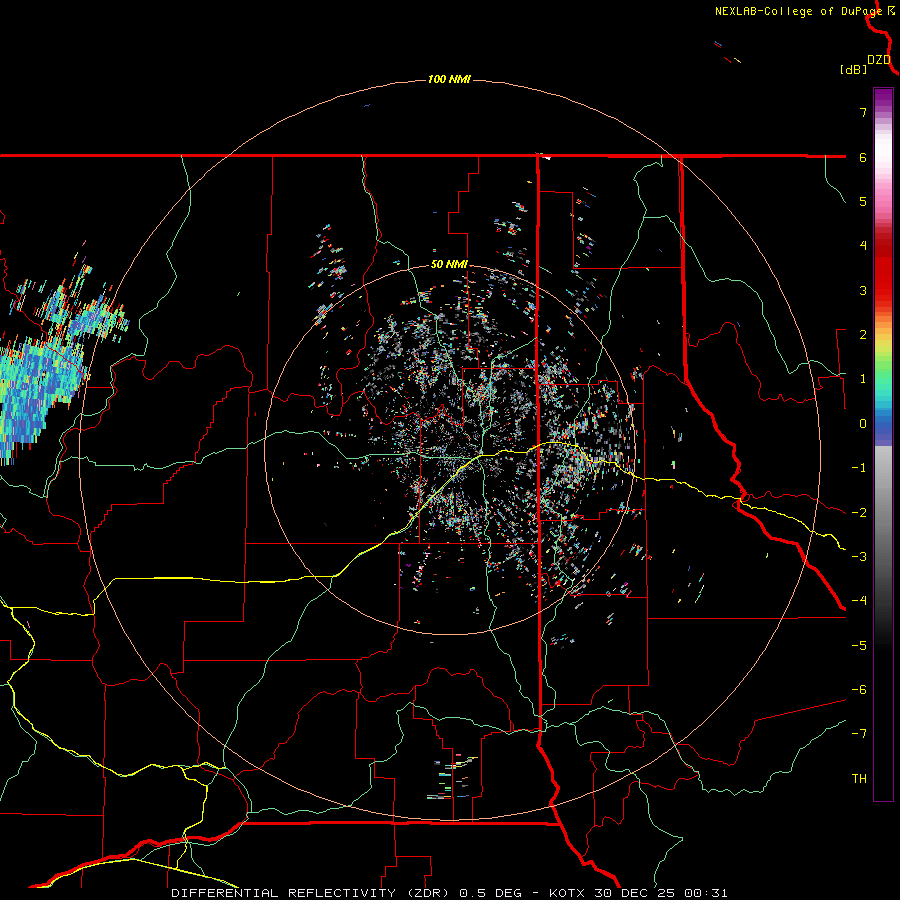Click the NEXLAB-College of DuPage credit text
This screenshot has width=900, height=900.
pos(798,11)
